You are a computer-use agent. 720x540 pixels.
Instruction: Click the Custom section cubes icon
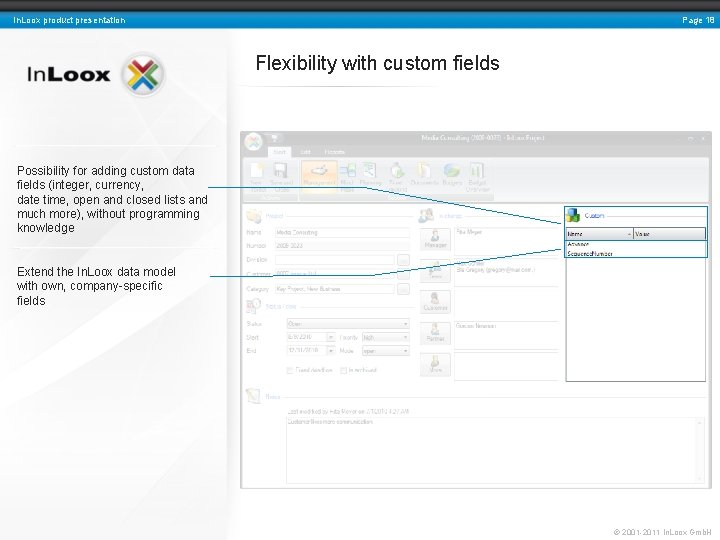573,215
